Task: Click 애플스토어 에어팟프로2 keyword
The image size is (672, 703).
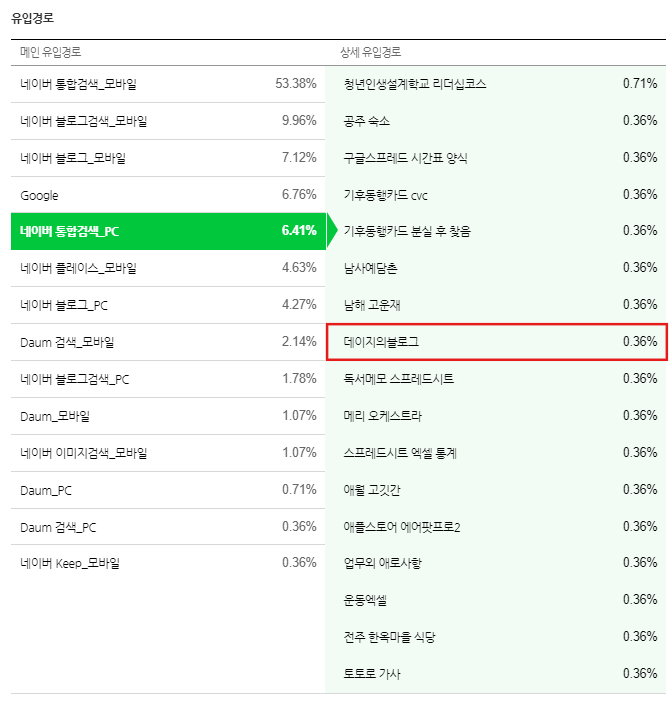Action: (402, 526)
